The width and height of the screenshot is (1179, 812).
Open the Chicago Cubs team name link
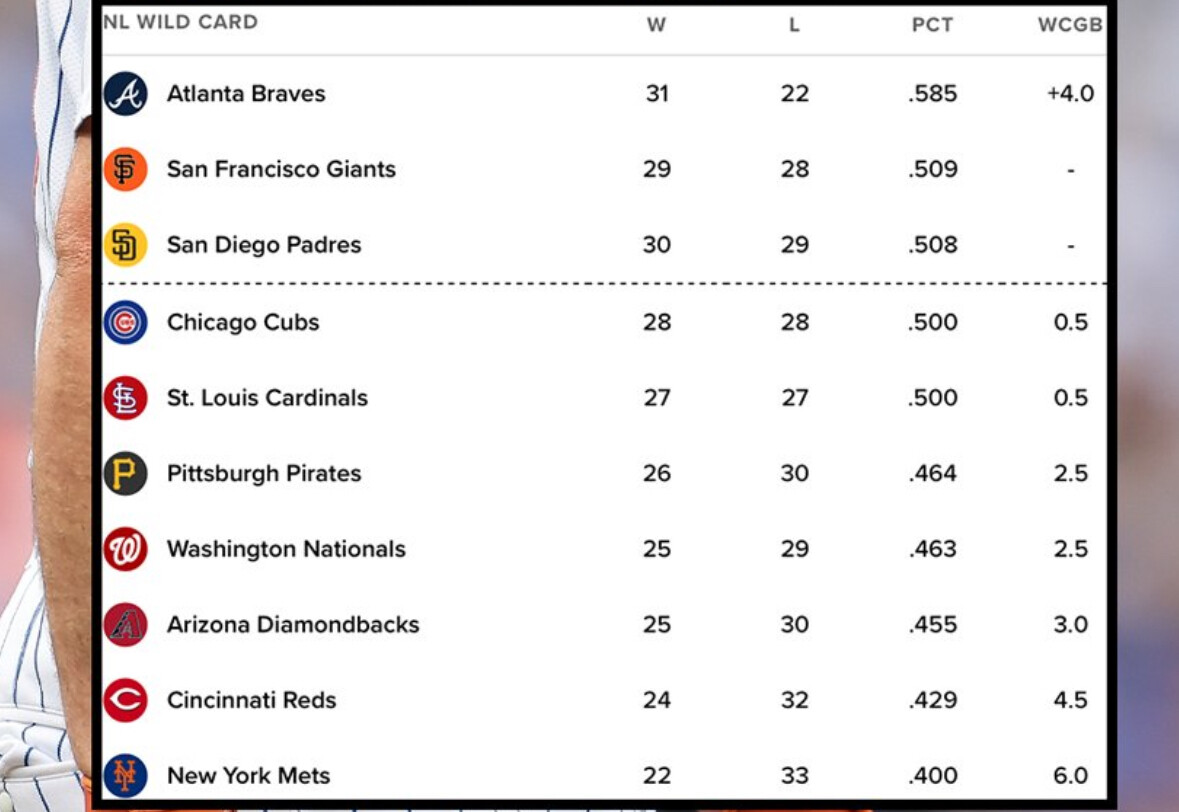click(243, 323)
